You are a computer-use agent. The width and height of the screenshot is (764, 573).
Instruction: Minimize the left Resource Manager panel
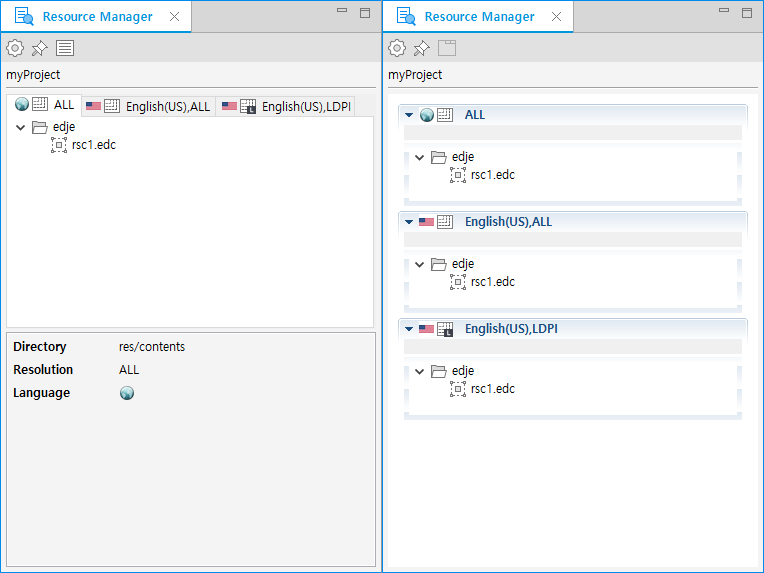[x=342, y=12]
